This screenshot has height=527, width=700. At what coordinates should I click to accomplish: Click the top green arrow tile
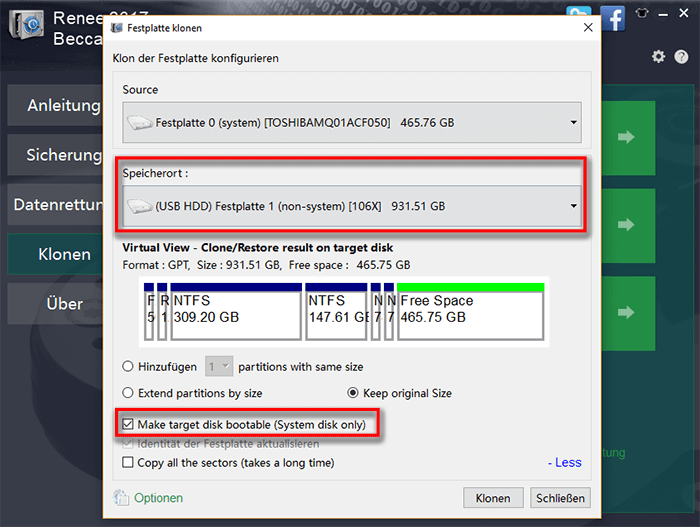(x=629, y=138)
